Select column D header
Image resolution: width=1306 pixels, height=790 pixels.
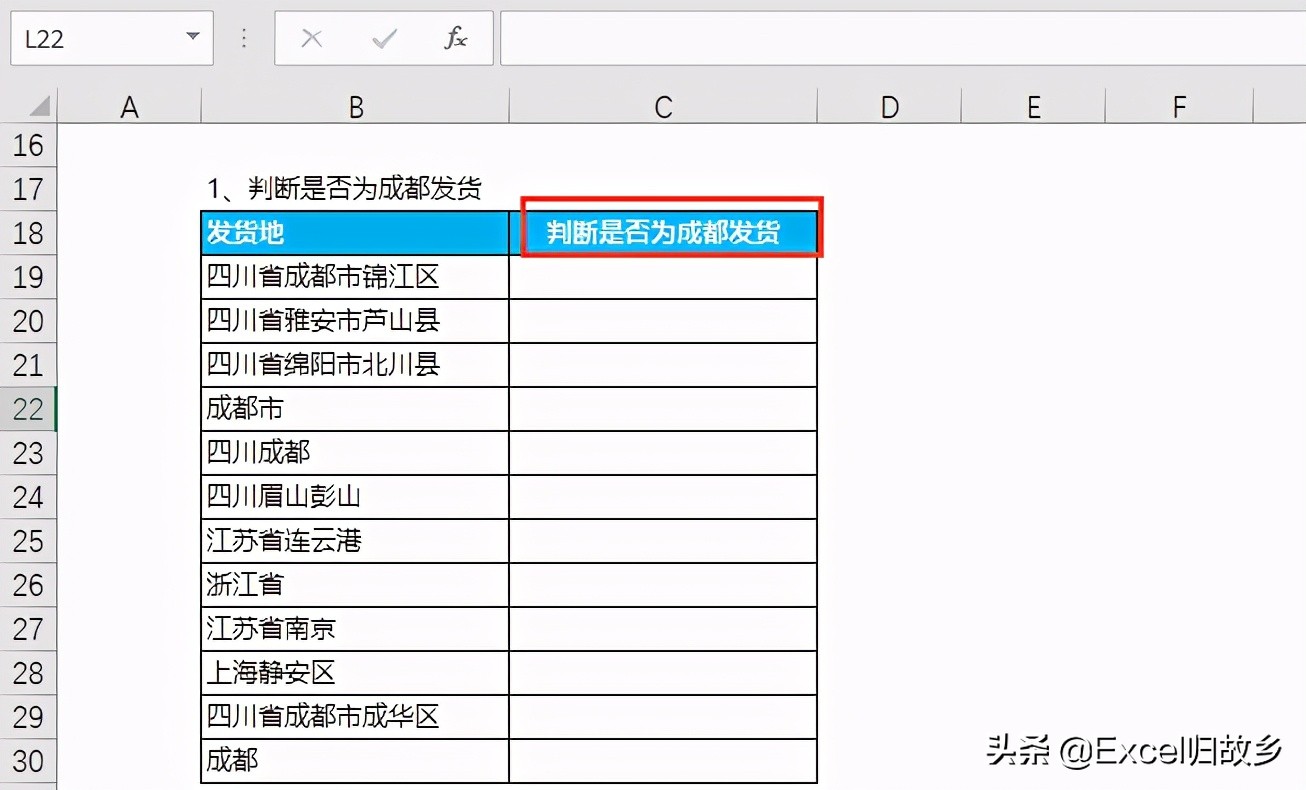(x=889, y=107)
